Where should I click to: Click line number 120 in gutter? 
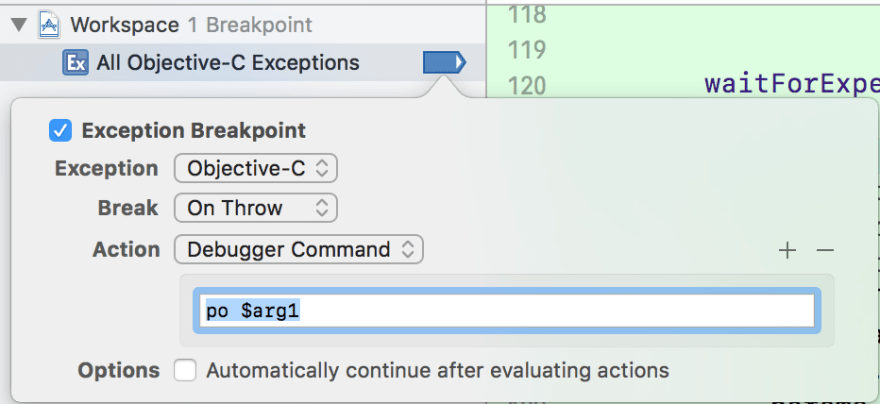526,86
